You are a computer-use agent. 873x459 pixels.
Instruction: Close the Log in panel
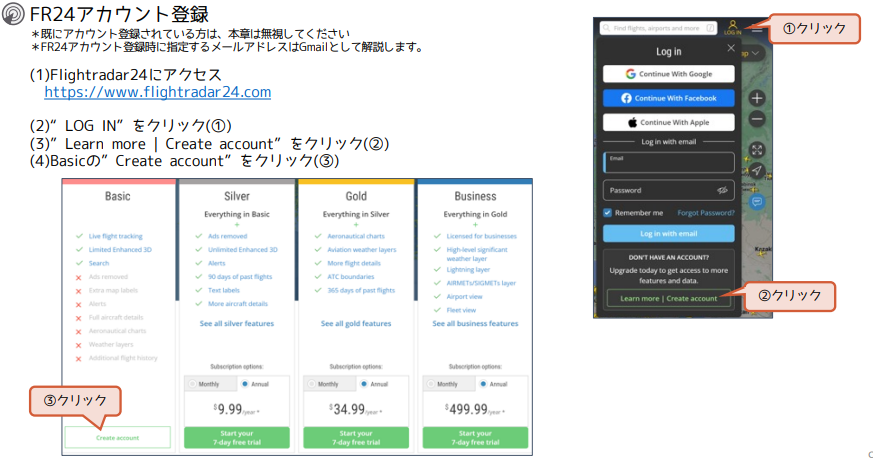coord(730,48)
